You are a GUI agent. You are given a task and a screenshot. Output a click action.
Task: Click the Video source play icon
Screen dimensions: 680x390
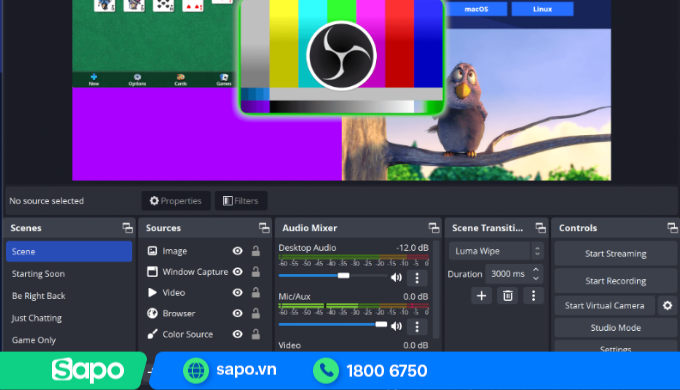152,292
